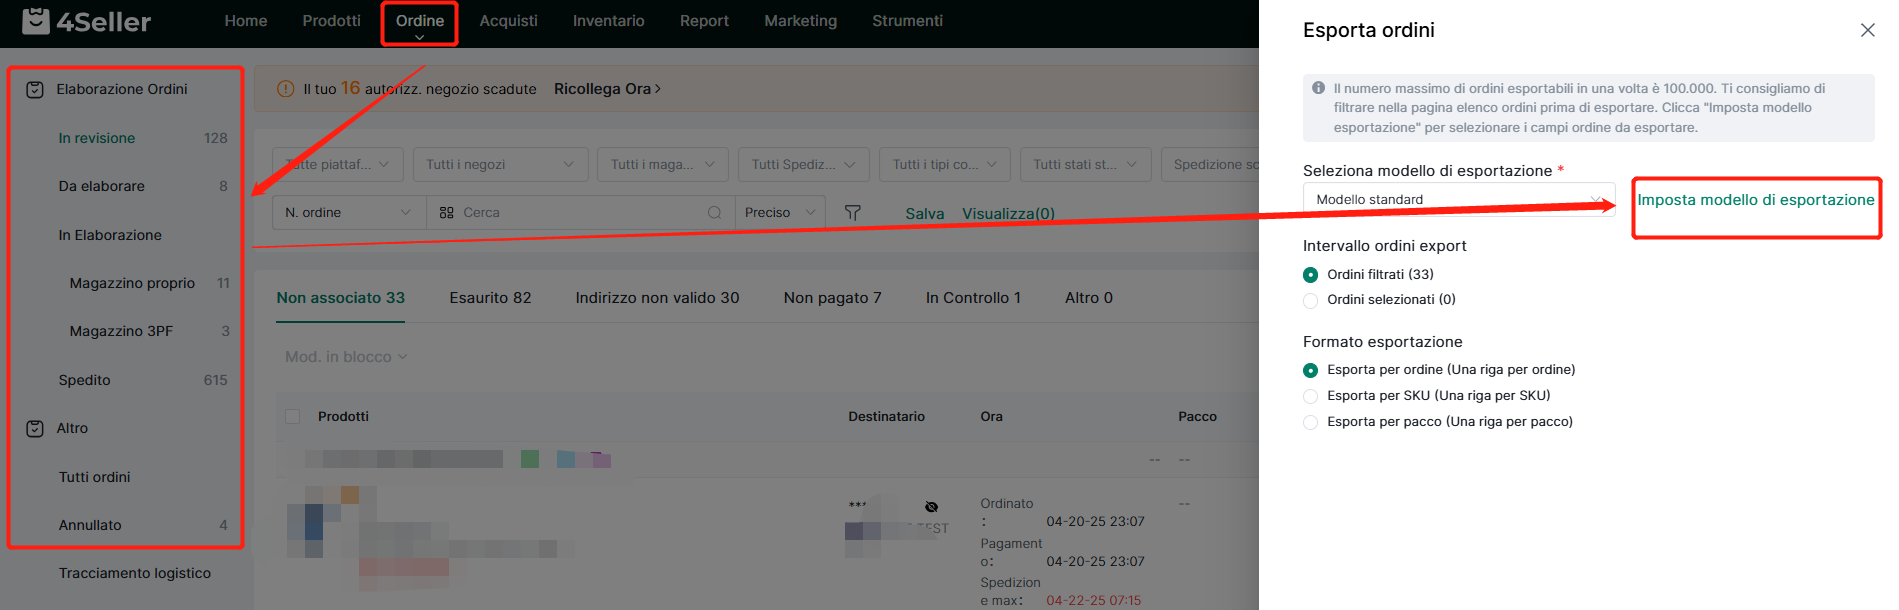
Task: Open the Report menu
Action: pos(704,21)
